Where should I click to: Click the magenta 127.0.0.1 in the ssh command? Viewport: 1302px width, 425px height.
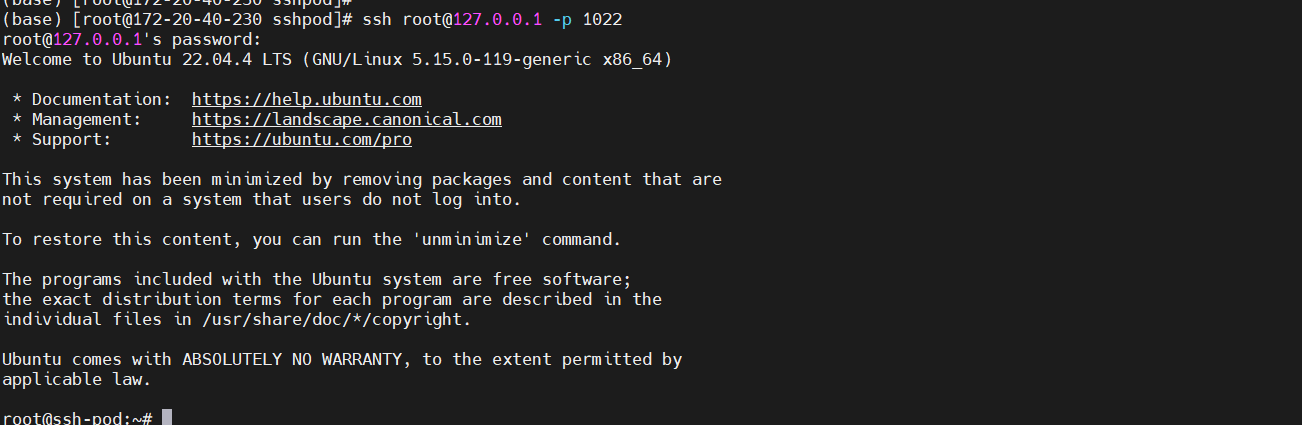tap(497, 20)
